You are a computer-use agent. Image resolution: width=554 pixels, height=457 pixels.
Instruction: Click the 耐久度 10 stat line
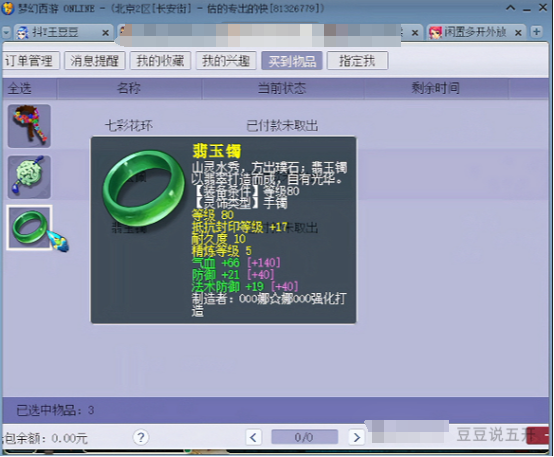[x=219, y=239]
